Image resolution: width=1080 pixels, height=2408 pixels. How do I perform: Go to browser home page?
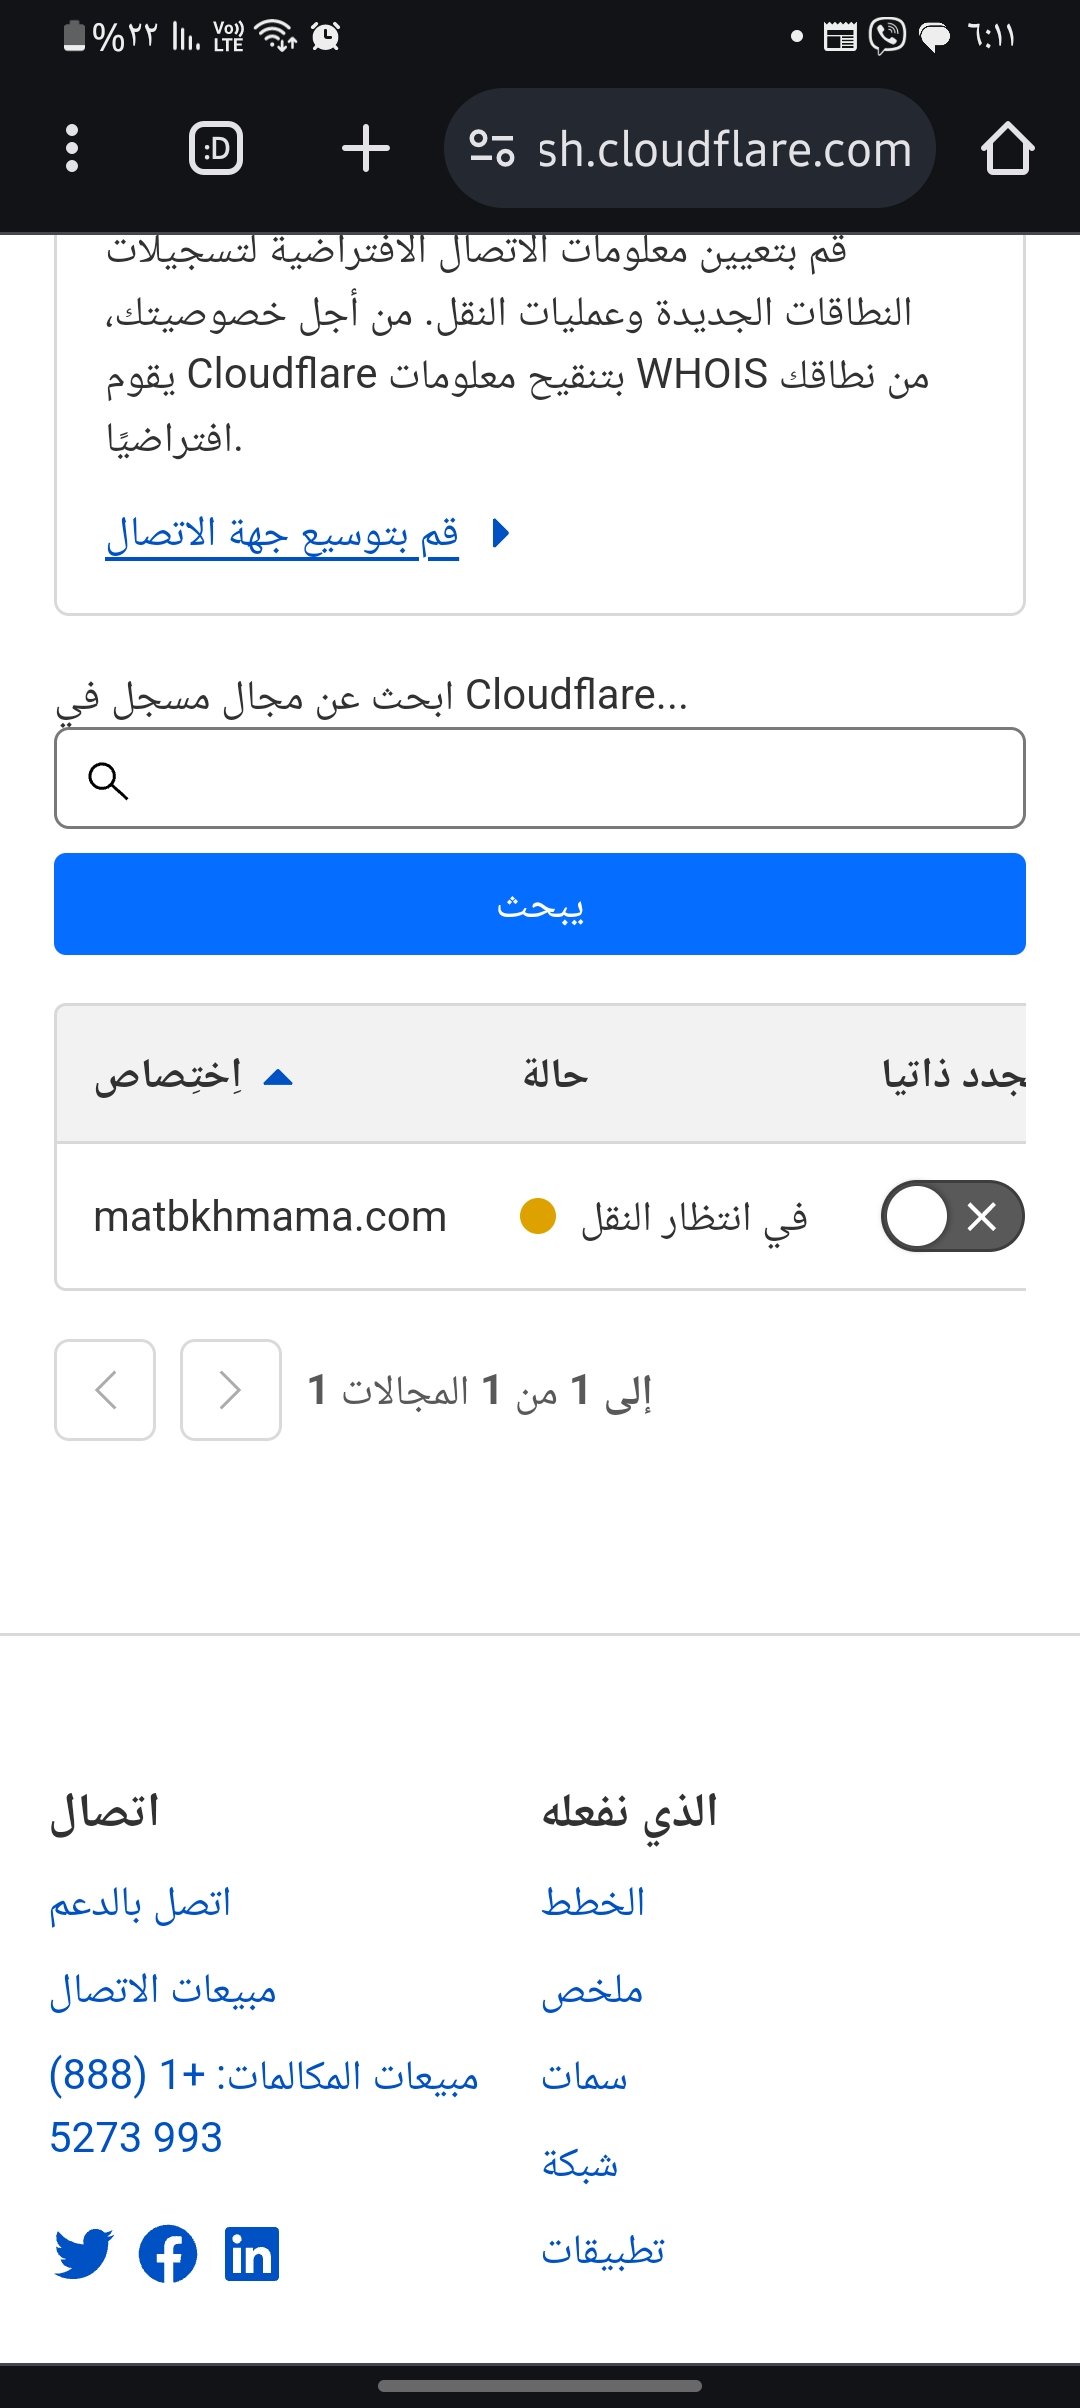point(1007,148)
